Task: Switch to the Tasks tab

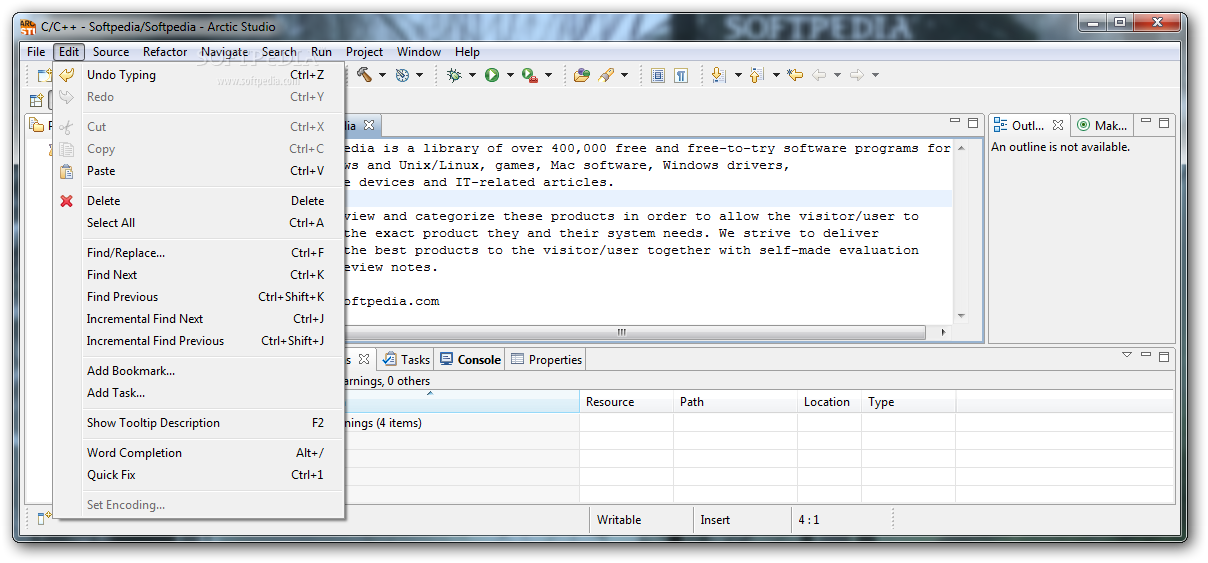Action: [407, 359]
